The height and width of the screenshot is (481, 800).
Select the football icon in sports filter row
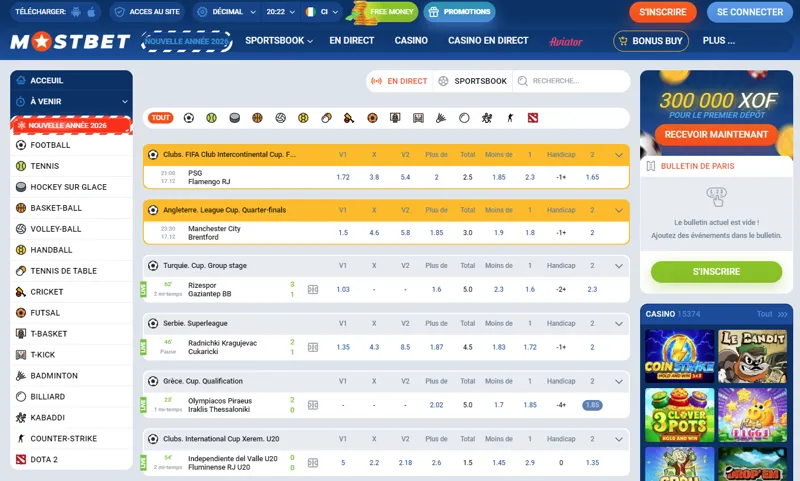[188, 117]
